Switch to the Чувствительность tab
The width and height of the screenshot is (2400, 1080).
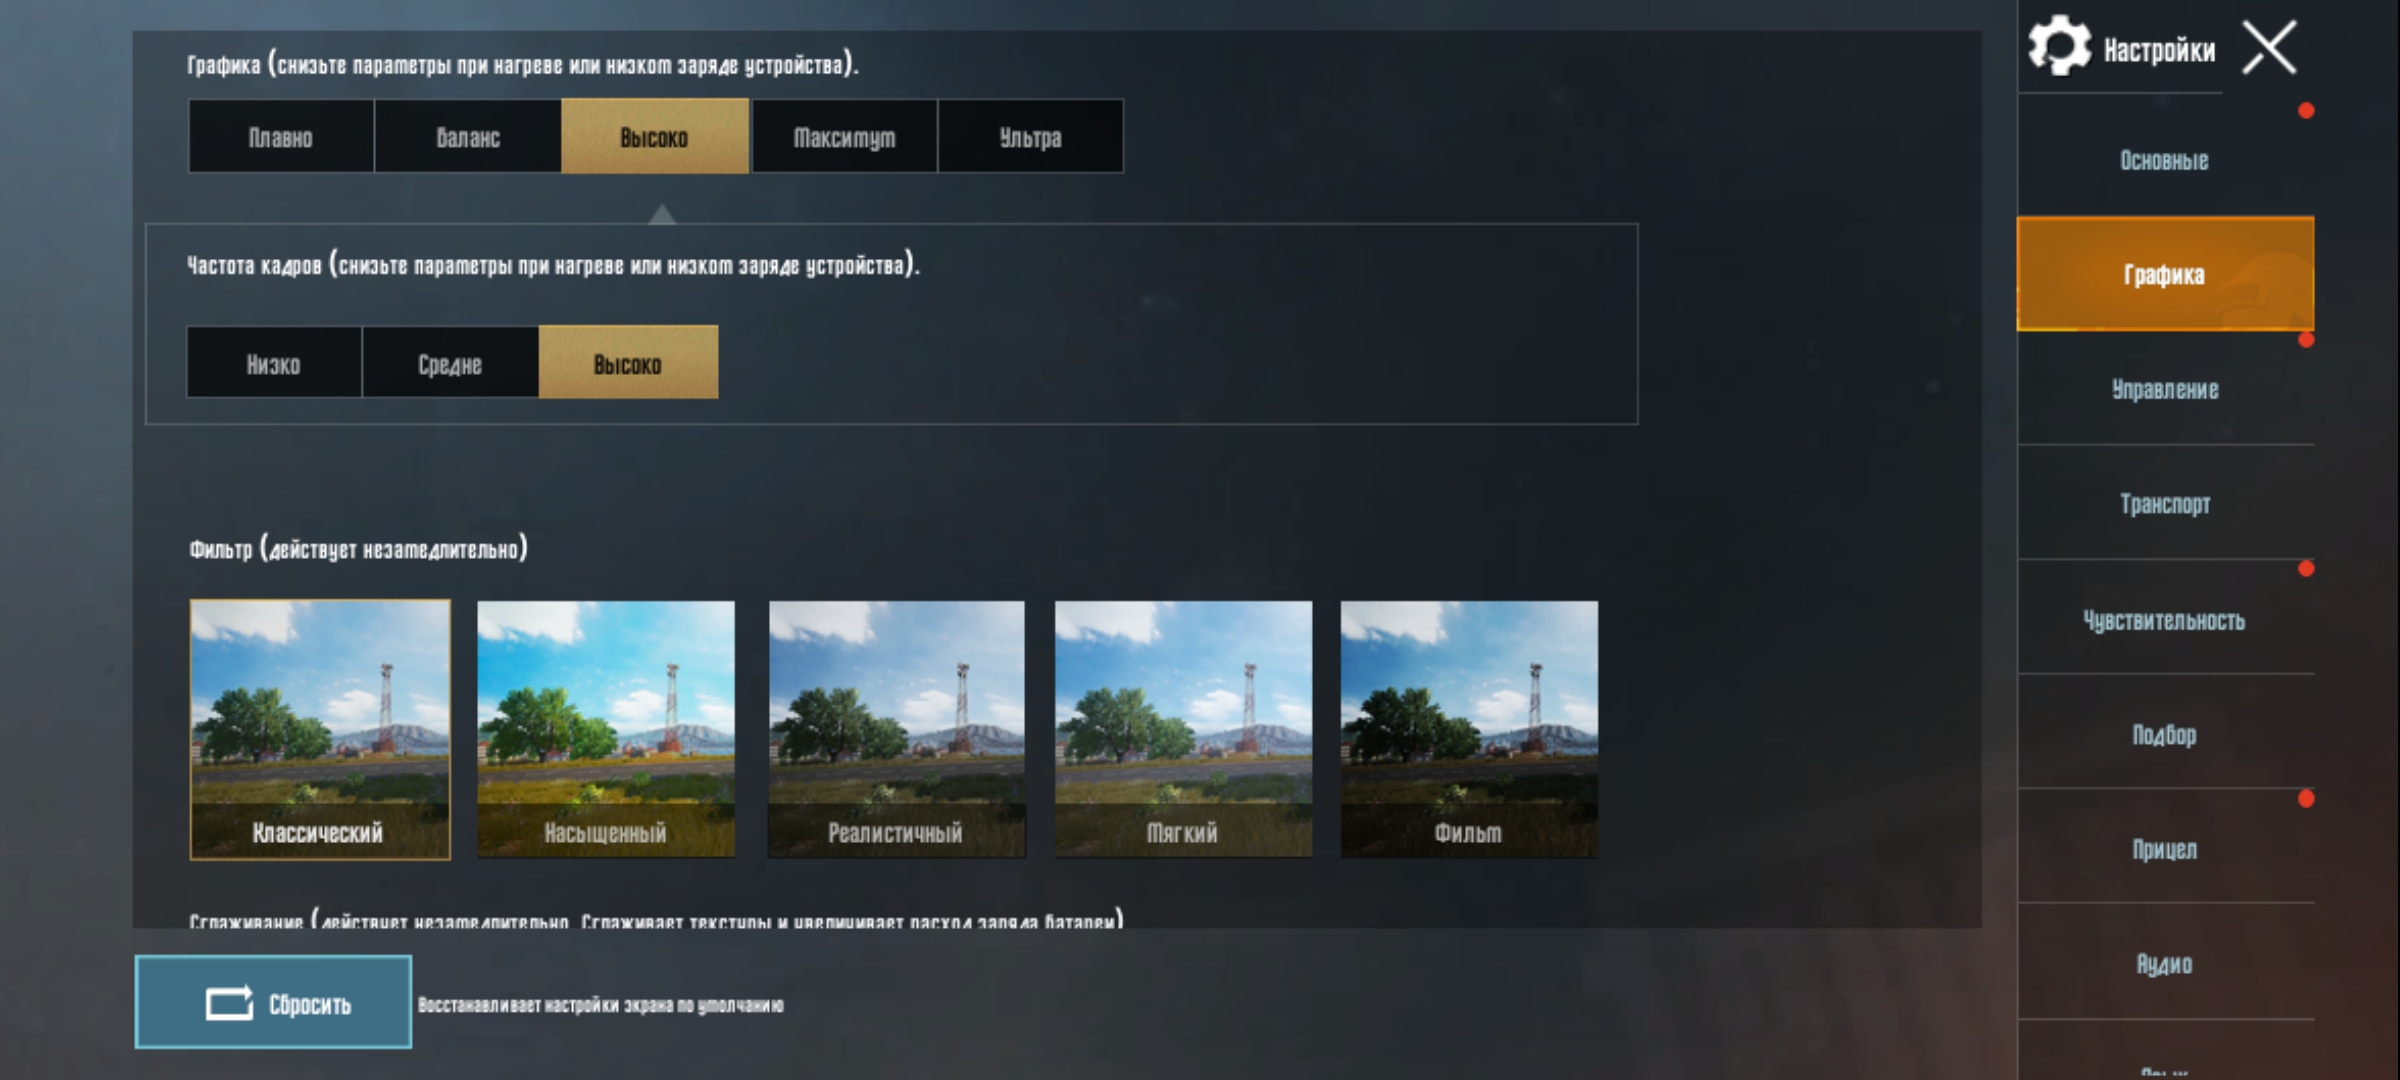(x=2165, y=620)
